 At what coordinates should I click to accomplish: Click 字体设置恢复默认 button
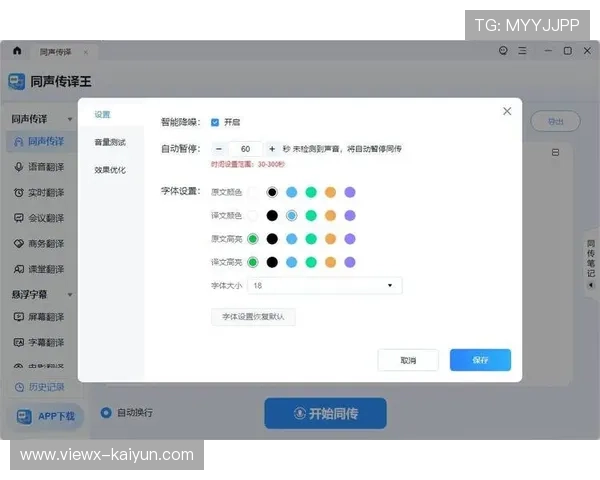[x=253, y=317]
